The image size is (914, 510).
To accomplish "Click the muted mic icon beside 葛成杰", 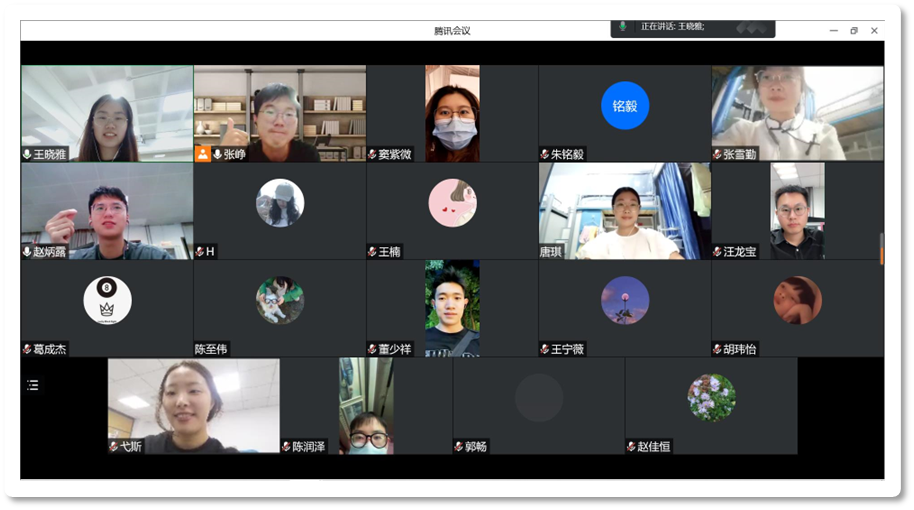I will coord(28,349).
